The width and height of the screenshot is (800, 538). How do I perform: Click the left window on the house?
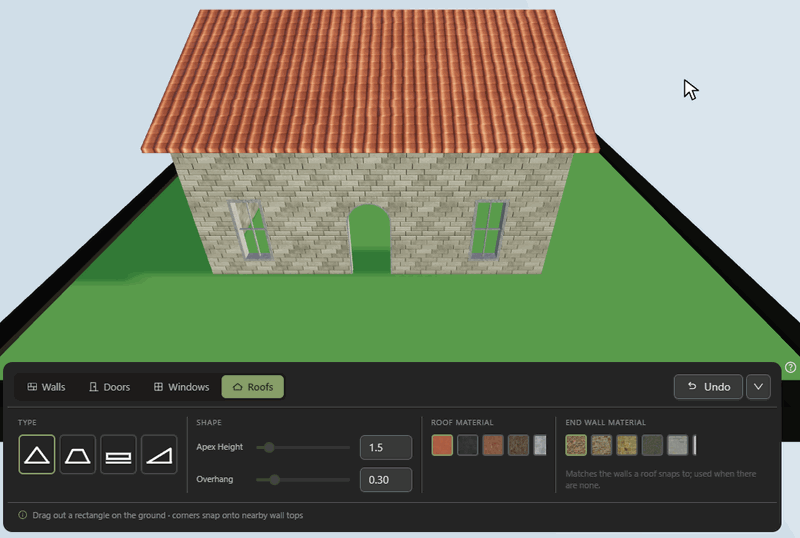(x=250, y=230)
